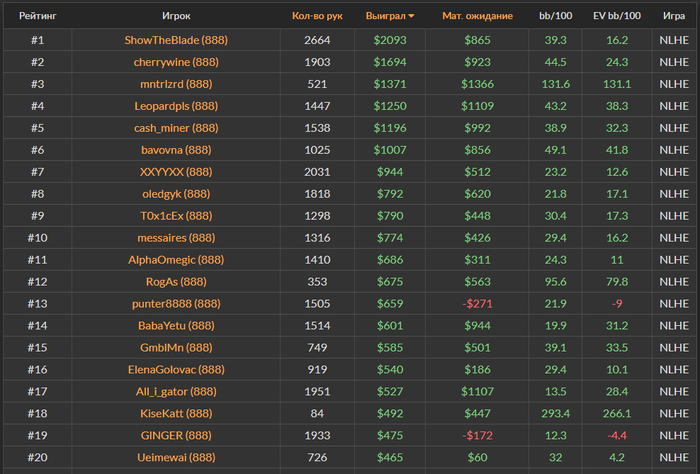The image size is (700, 474).
Task: Open Leopardpls (888) player page
Action: 176,106
